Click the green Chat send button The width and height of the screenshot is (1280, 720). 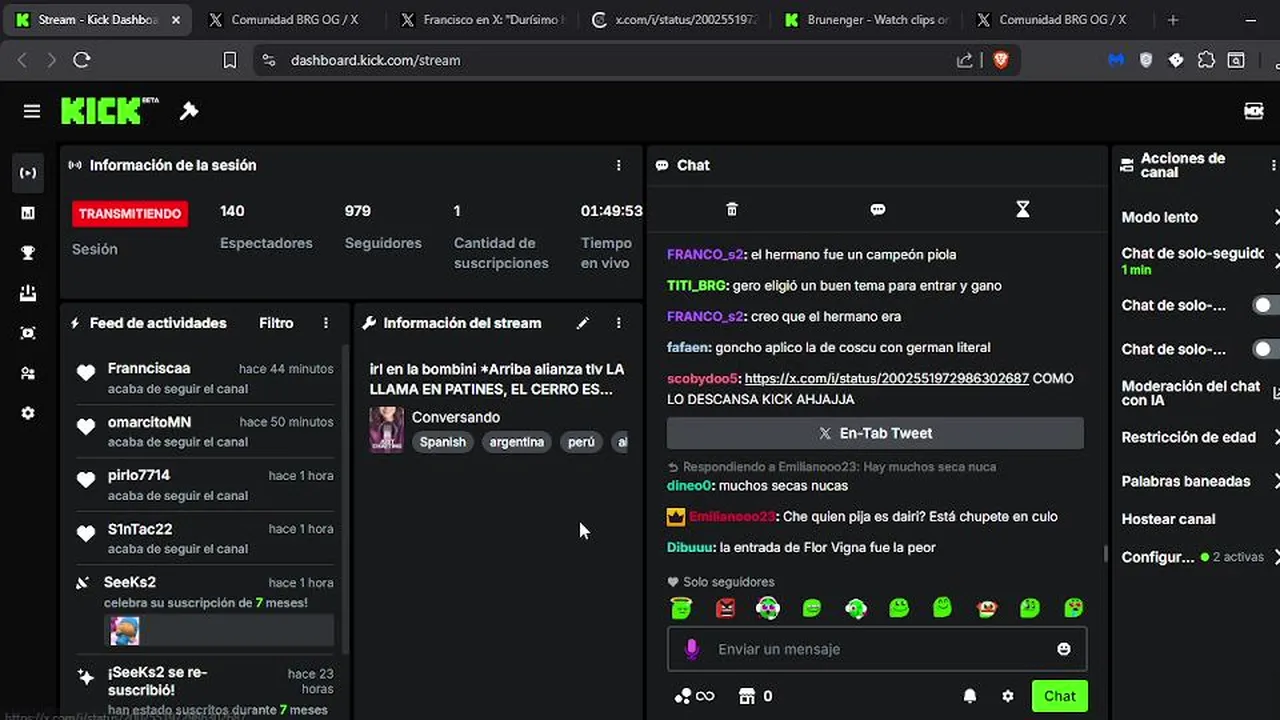[1060, 696]
